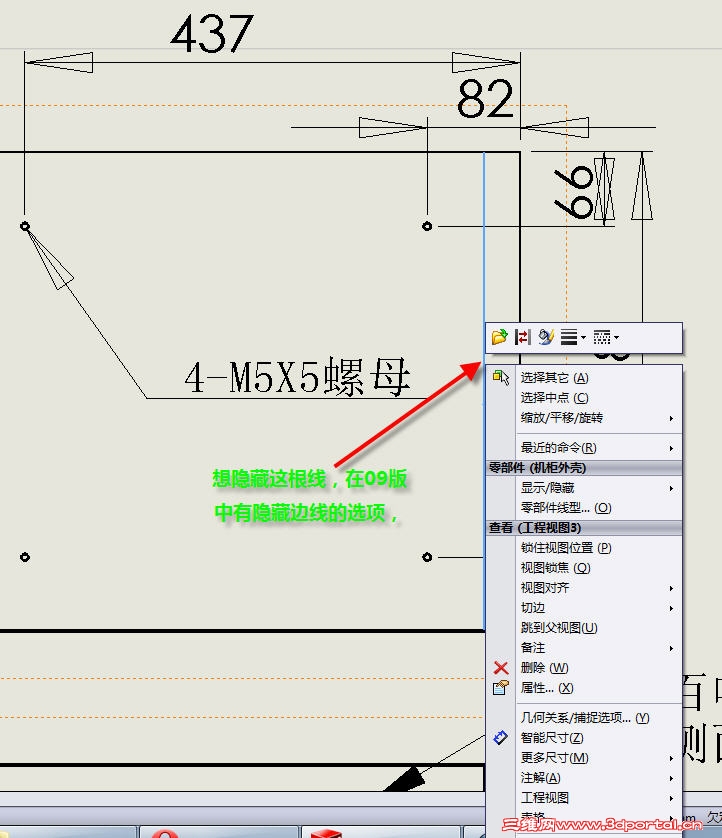
Task: Expand the 视图对齐 submenu
Action: point(584,588)
